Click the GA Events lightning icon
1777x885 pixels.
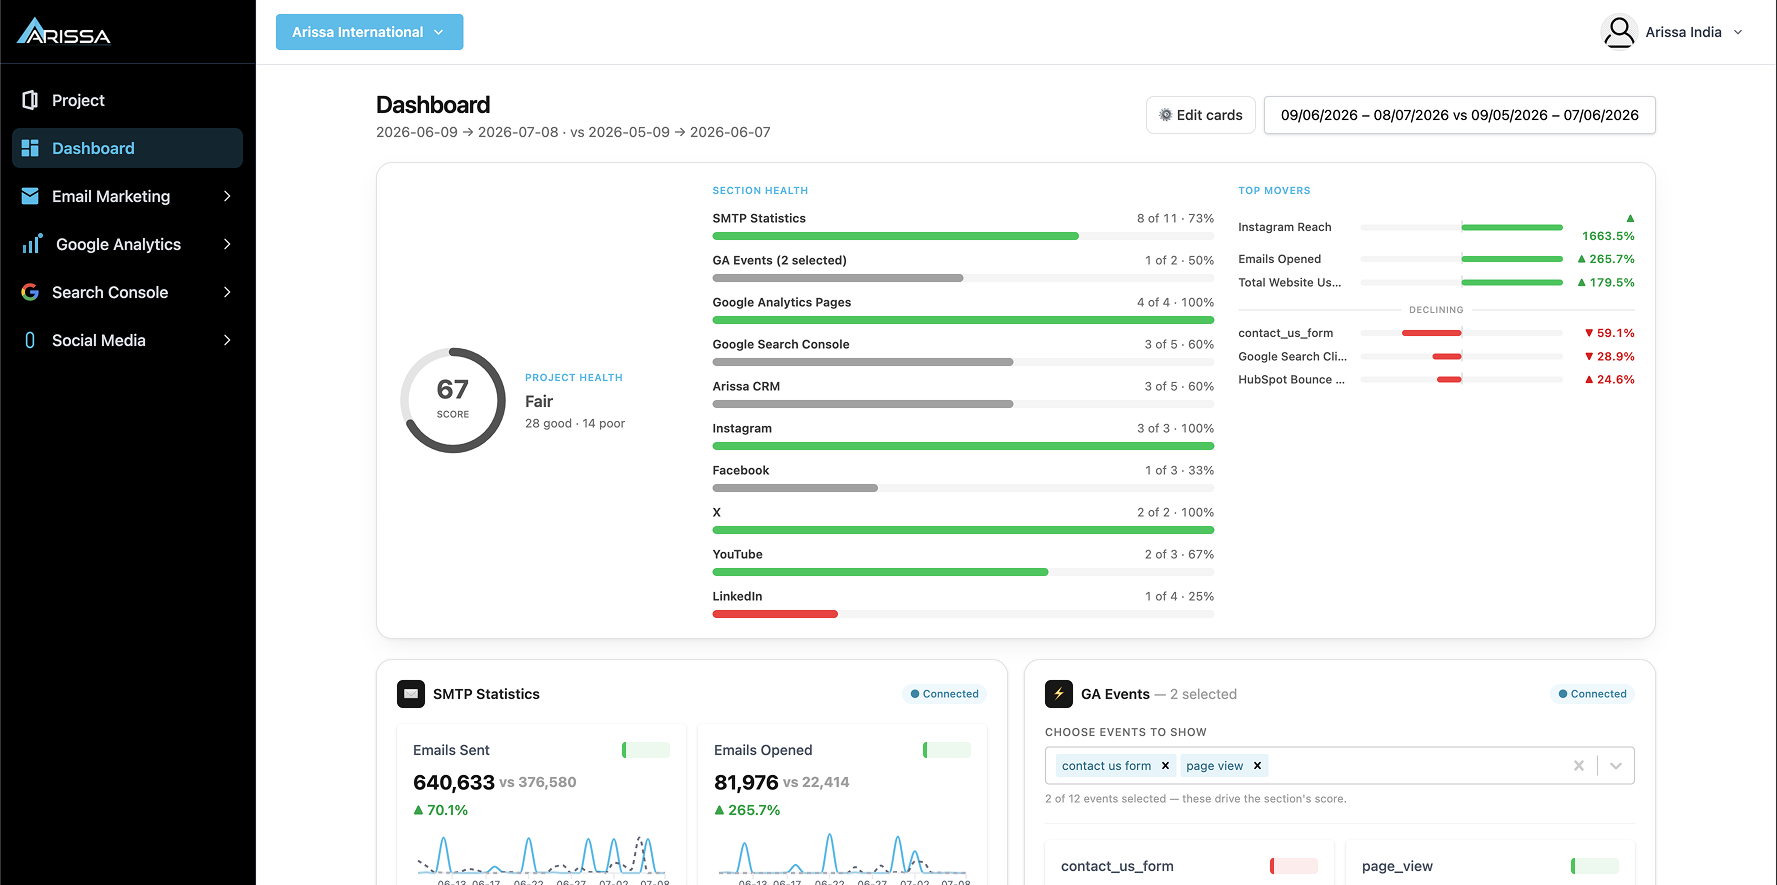click(1059, 694)
